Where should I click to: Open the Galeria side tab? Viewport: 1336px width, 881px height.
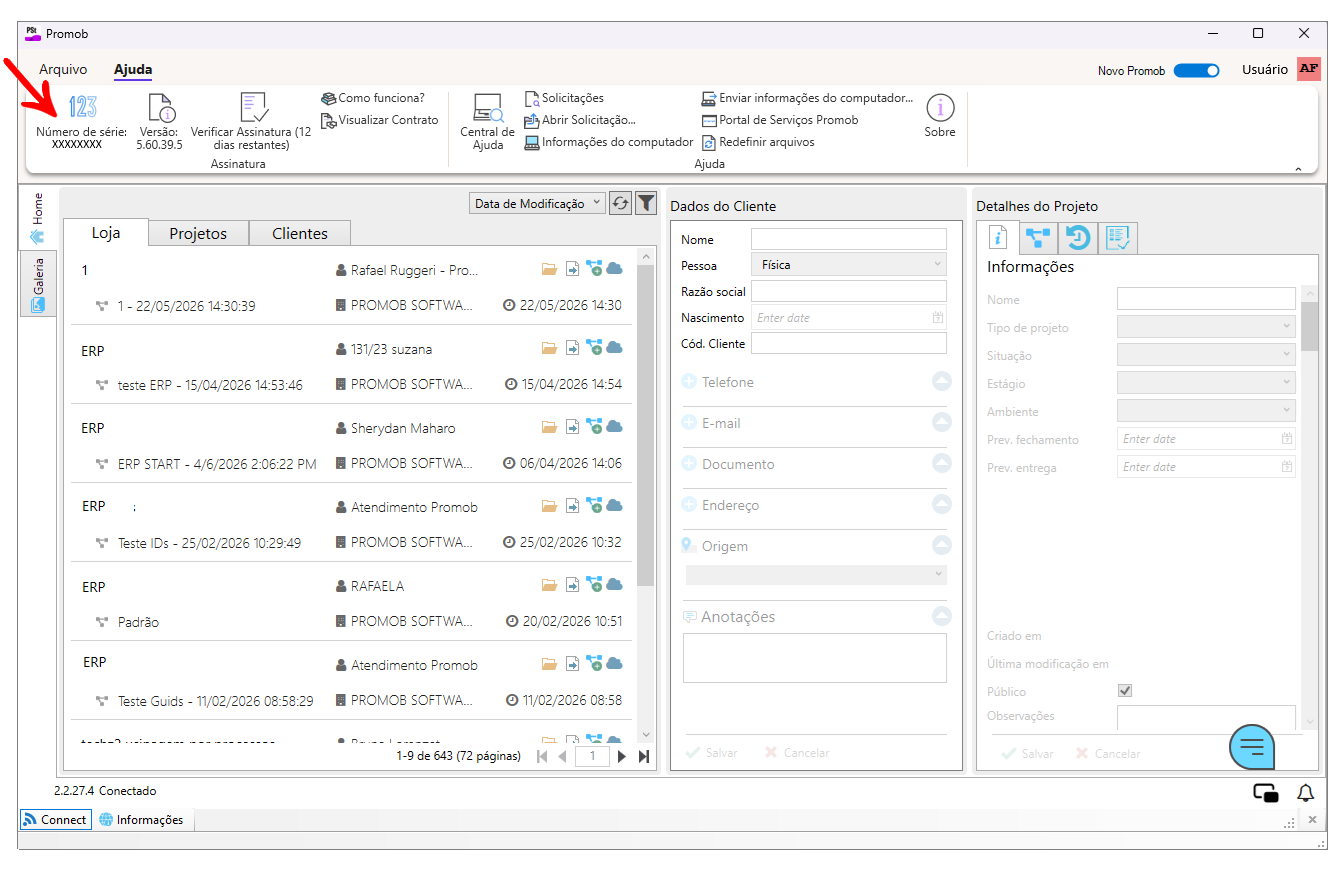coord(38,283)
